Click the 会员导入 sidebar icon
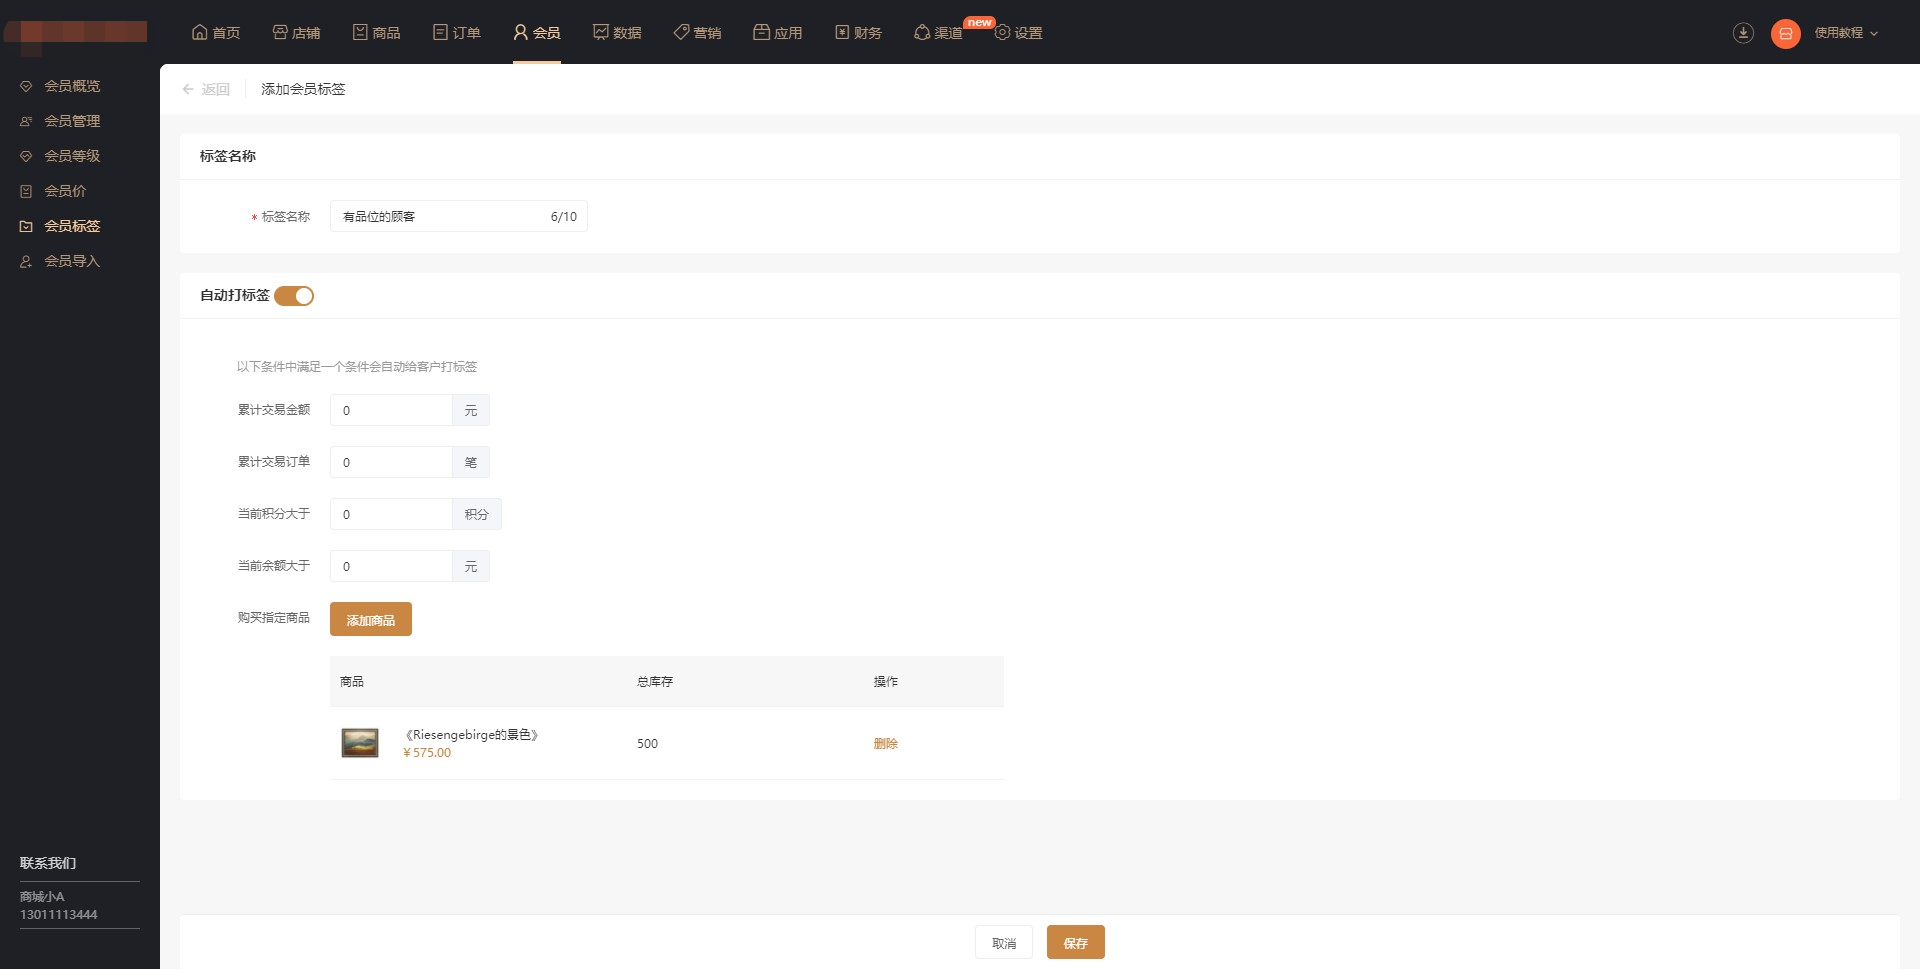The width and height of the screenshot is (1920, 969). [26, 261]
